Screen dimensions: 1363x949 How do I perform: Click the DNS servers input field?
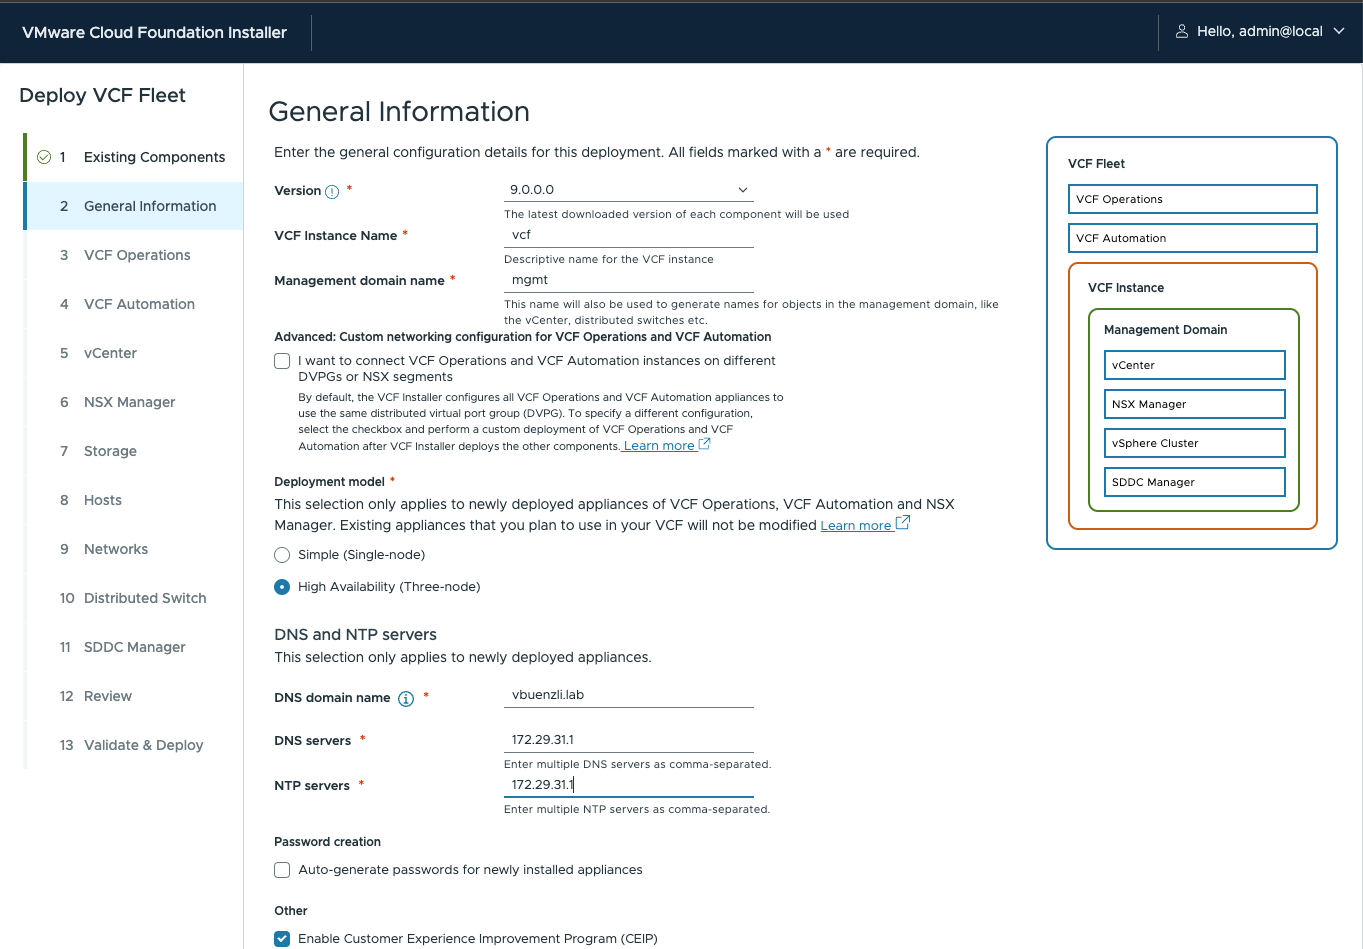coord(628,740)
